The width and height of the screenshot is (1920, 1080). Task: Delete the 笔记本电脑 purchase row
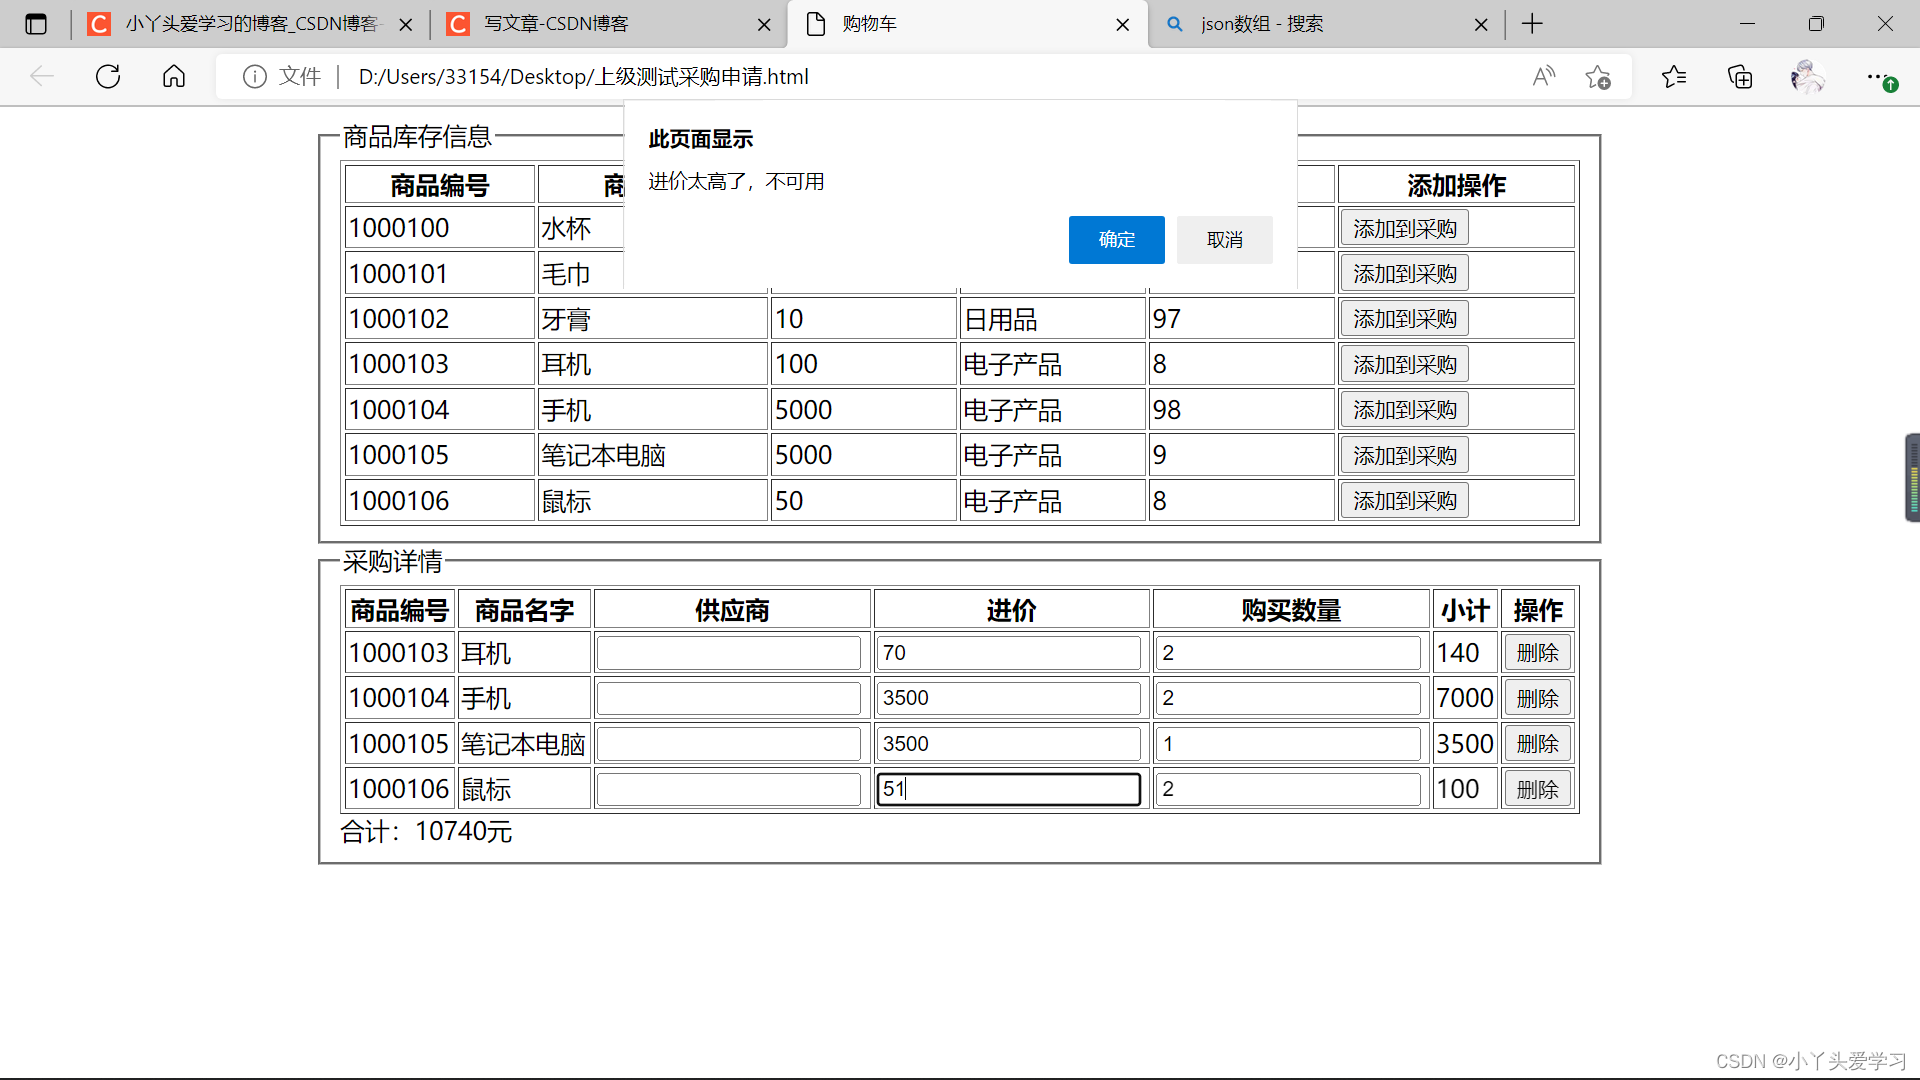1537,744
